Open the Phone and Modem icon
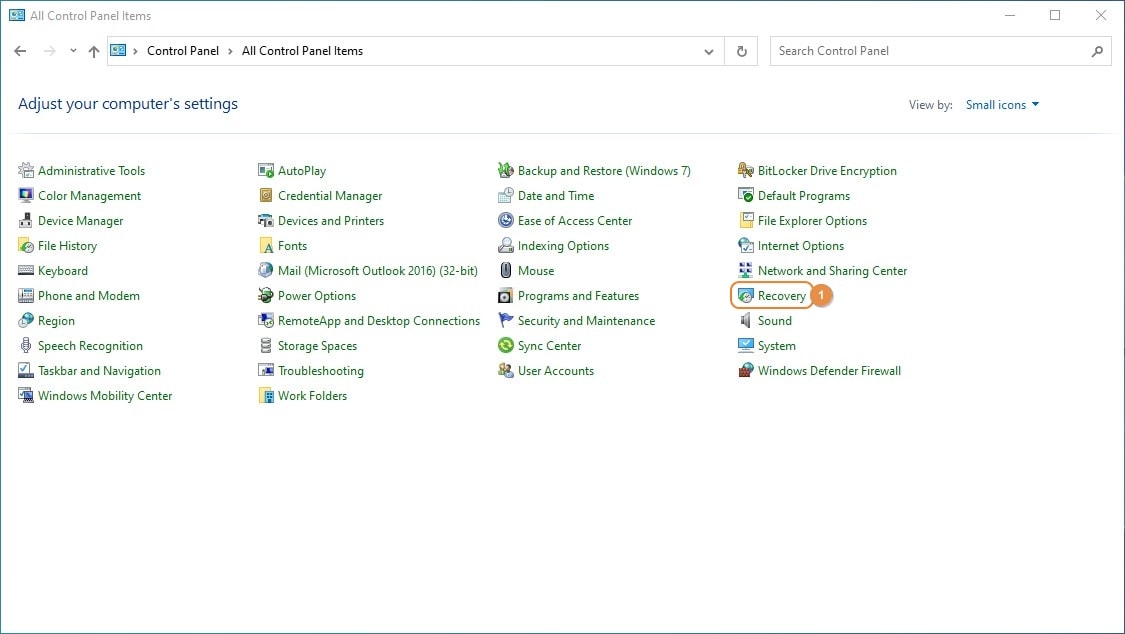Viewport: 1125px width, 634px height. [x=26, y=295]
